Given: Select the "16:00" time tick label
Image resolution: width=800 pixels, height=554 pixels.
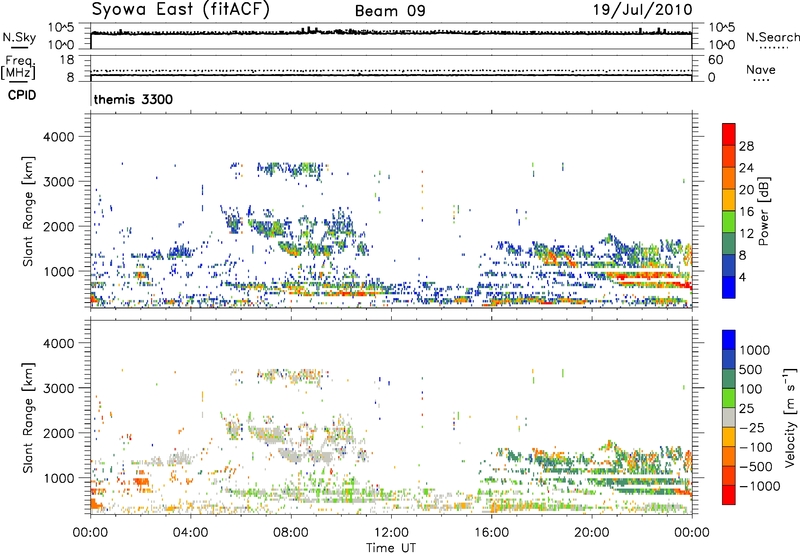Looking at the screenshot, I should [491, 533].
